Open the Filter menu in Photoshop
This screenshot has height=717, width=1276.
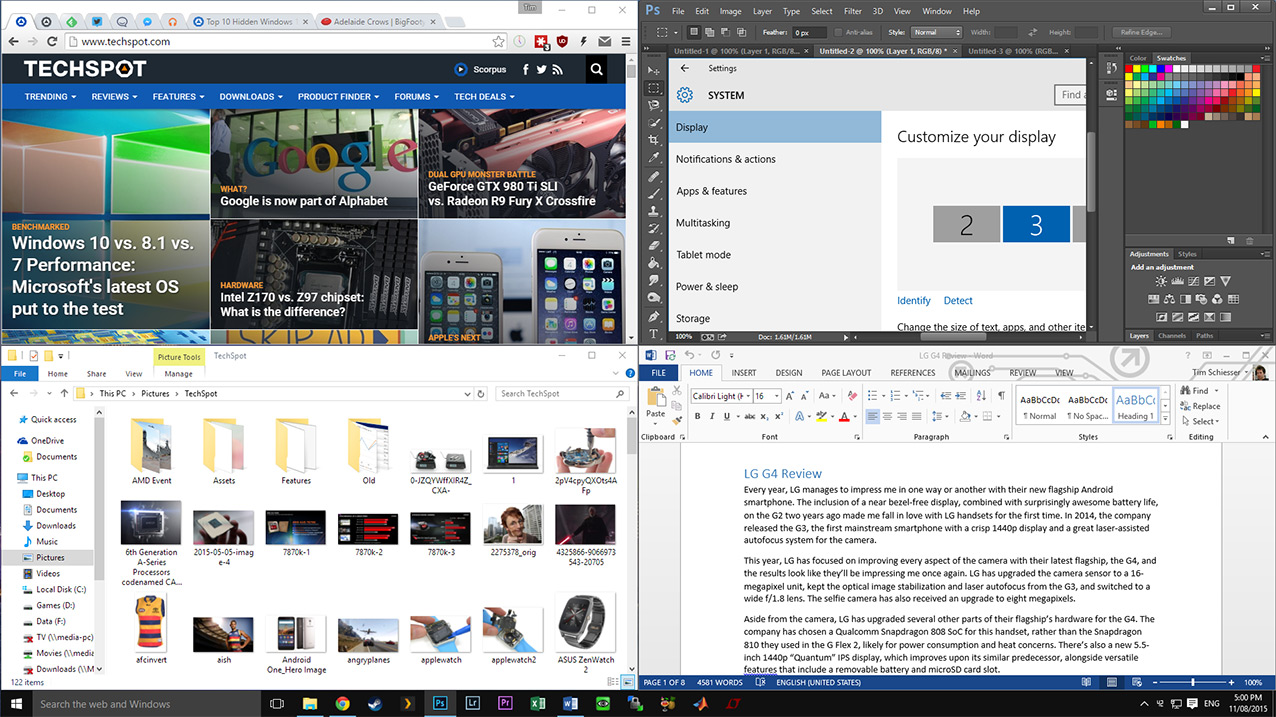tap(852, 11)
